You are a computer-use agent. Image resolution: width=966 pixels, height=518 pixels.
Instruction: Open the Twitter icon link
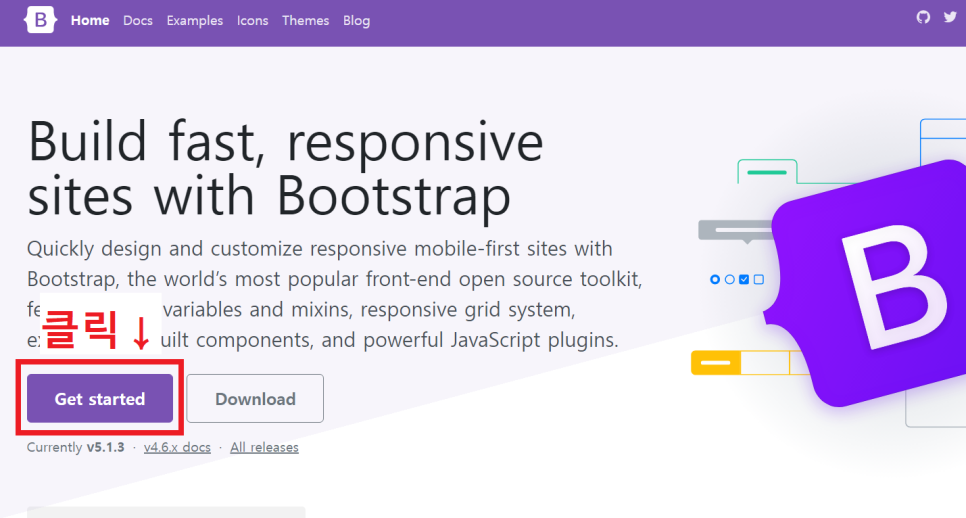(951, 17)
